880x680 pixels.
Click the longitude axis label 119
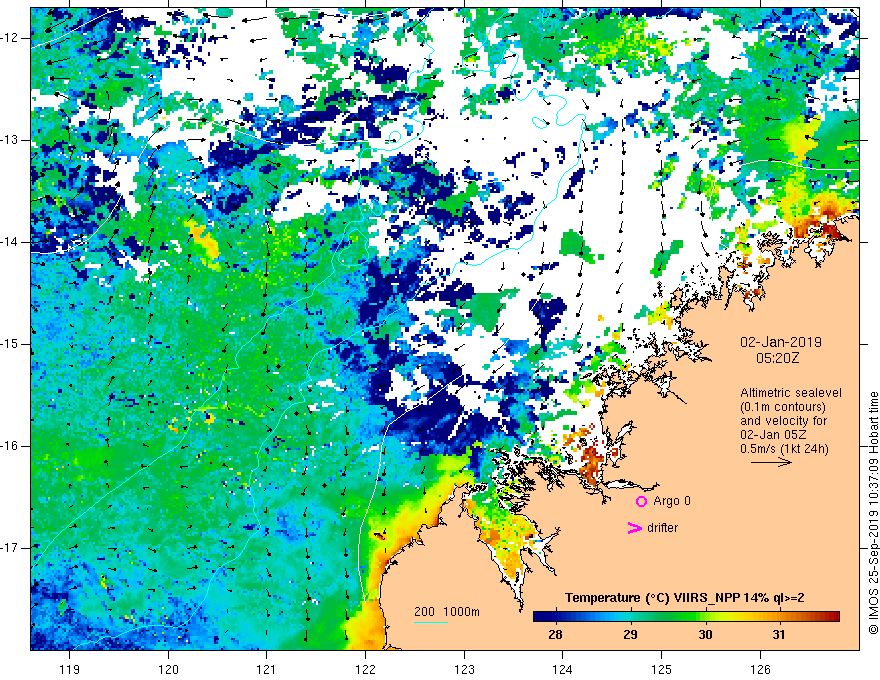coord(70,669)
